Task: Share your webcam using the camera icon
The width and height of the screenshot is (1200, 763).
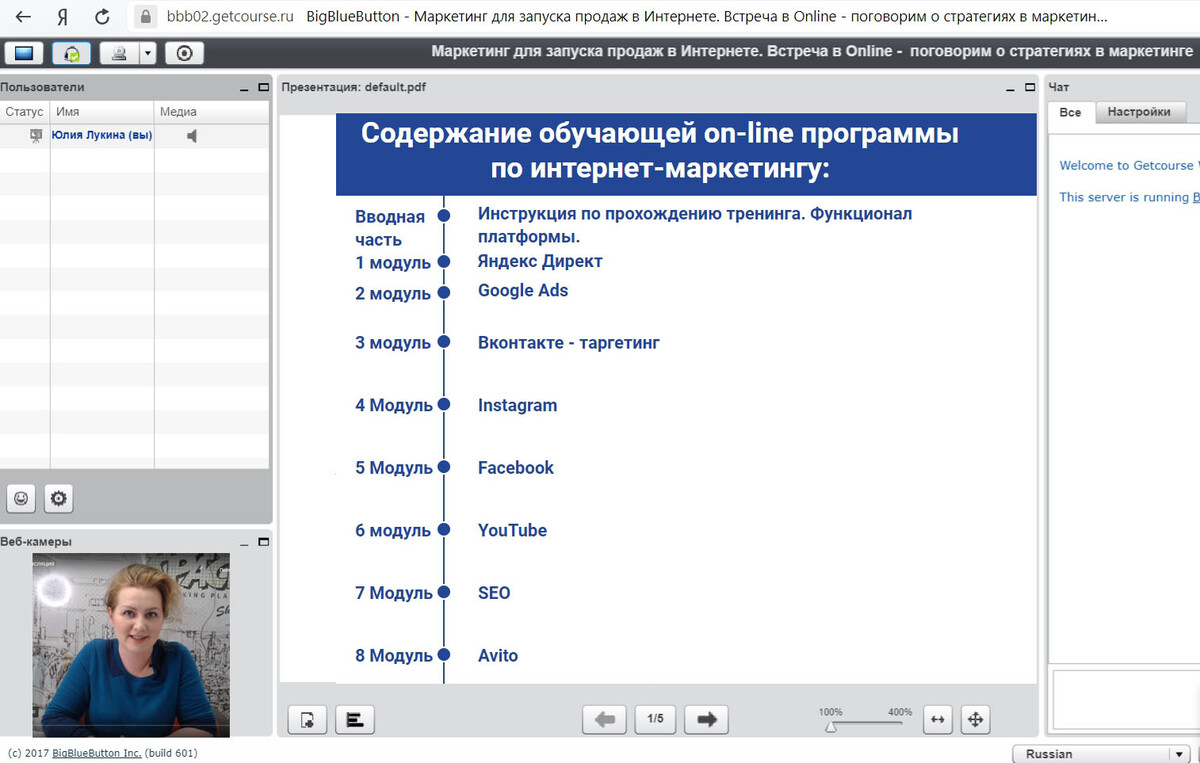Action: pyautogui.click(x=119, y=53)
